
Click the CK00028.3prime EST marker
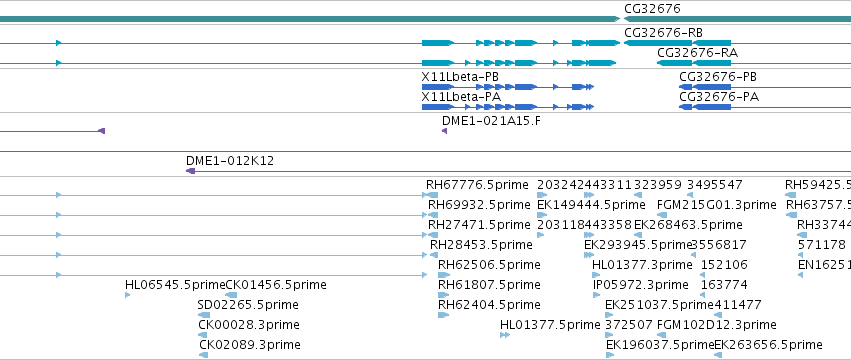point(204,335)
